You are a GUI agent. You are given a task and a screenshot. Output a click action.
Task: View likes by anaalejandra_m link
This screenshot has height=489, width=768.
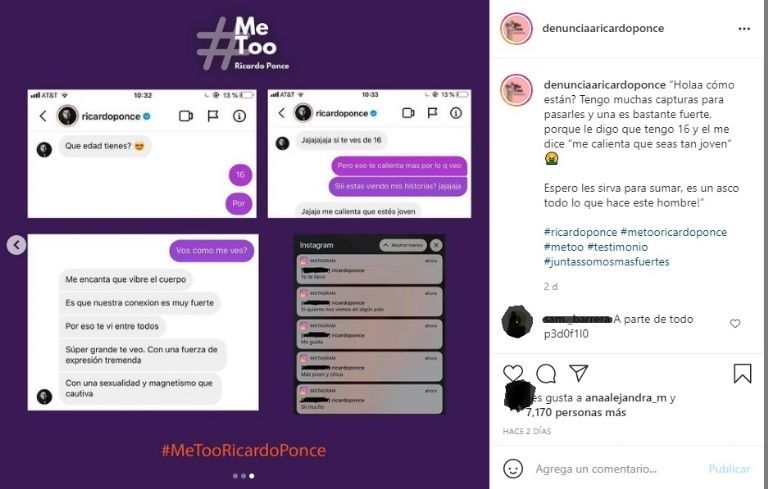[625, 398]
